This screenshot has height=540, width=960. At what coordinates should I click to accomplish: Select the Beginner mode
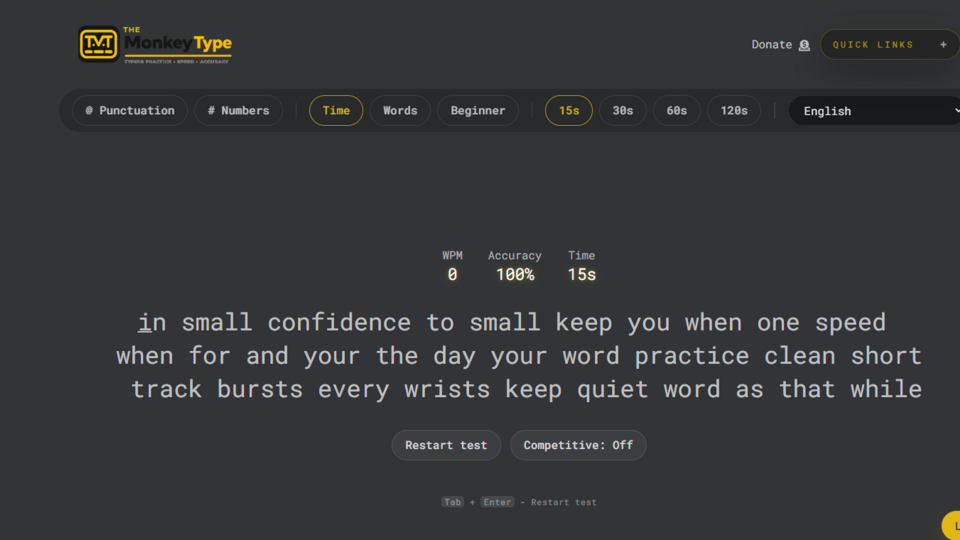tap(478, 110)
